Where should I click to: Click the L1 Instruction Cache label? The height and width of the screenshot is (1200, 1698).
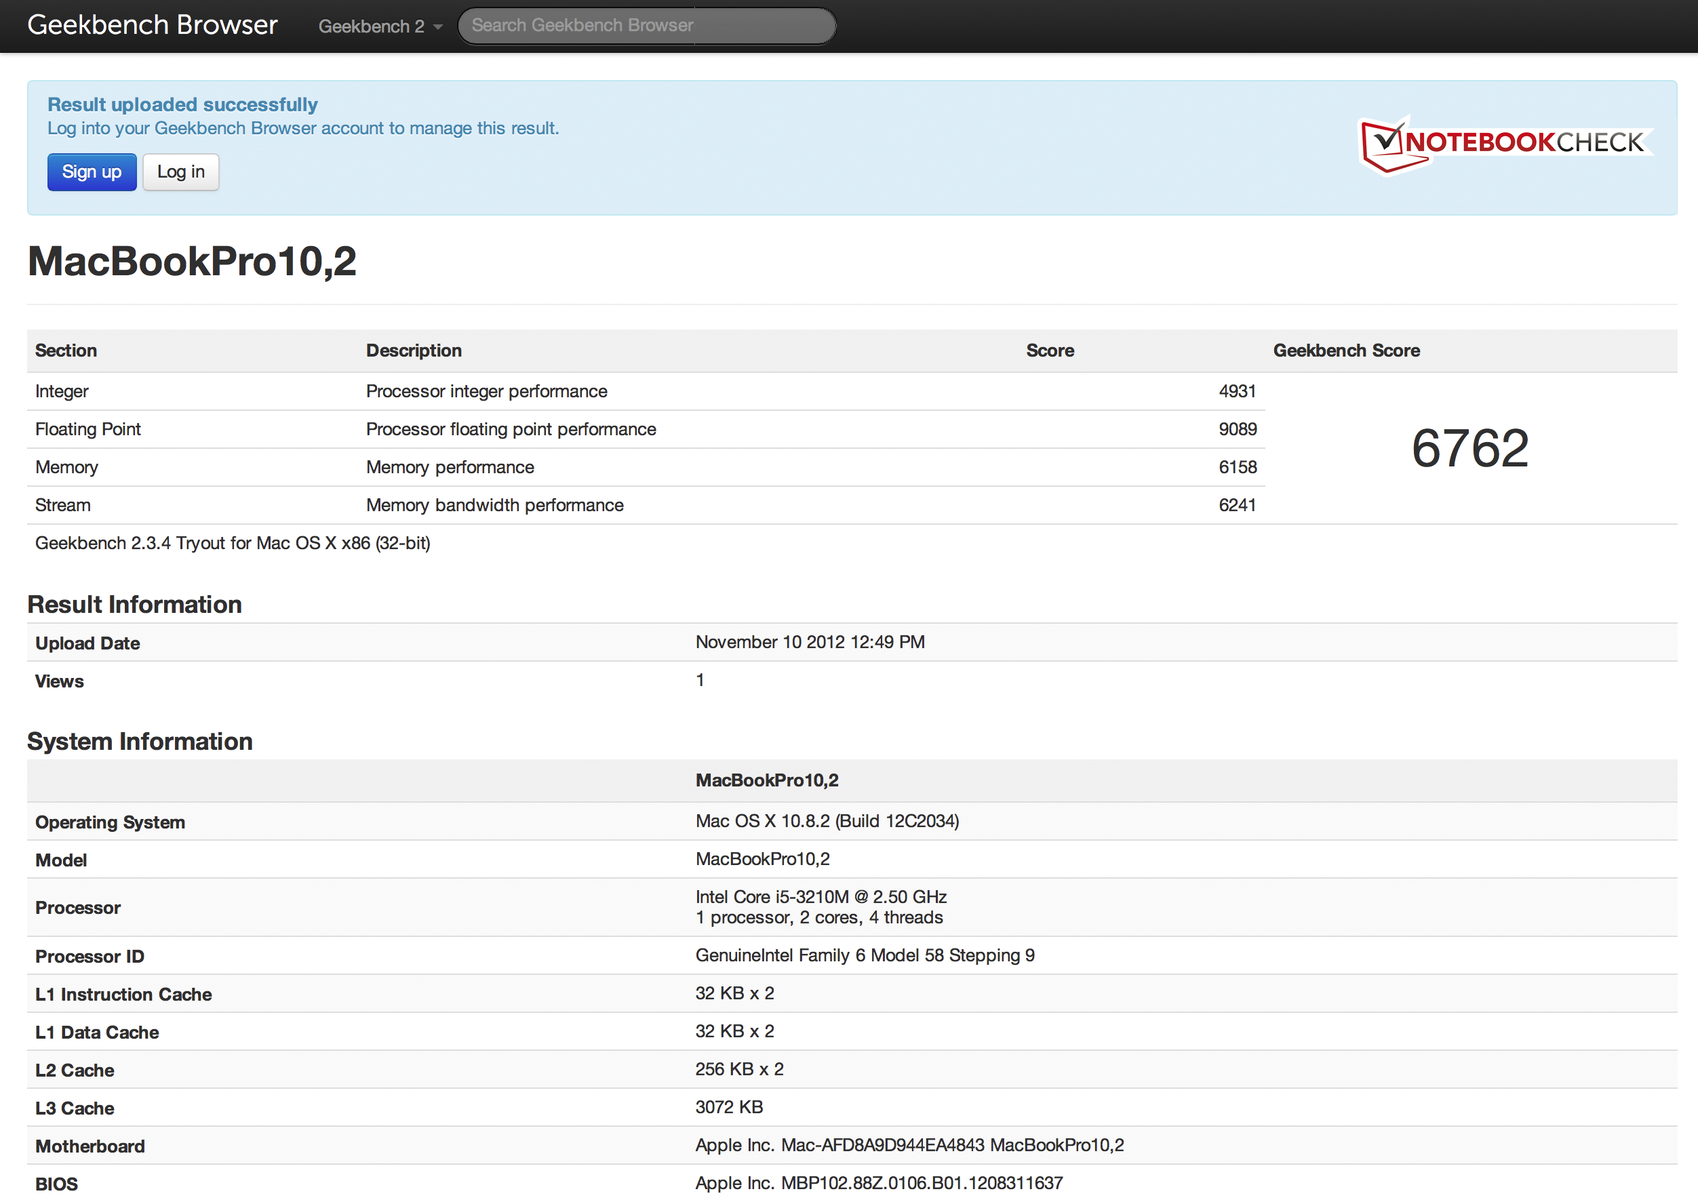click(x=124, y=995)
